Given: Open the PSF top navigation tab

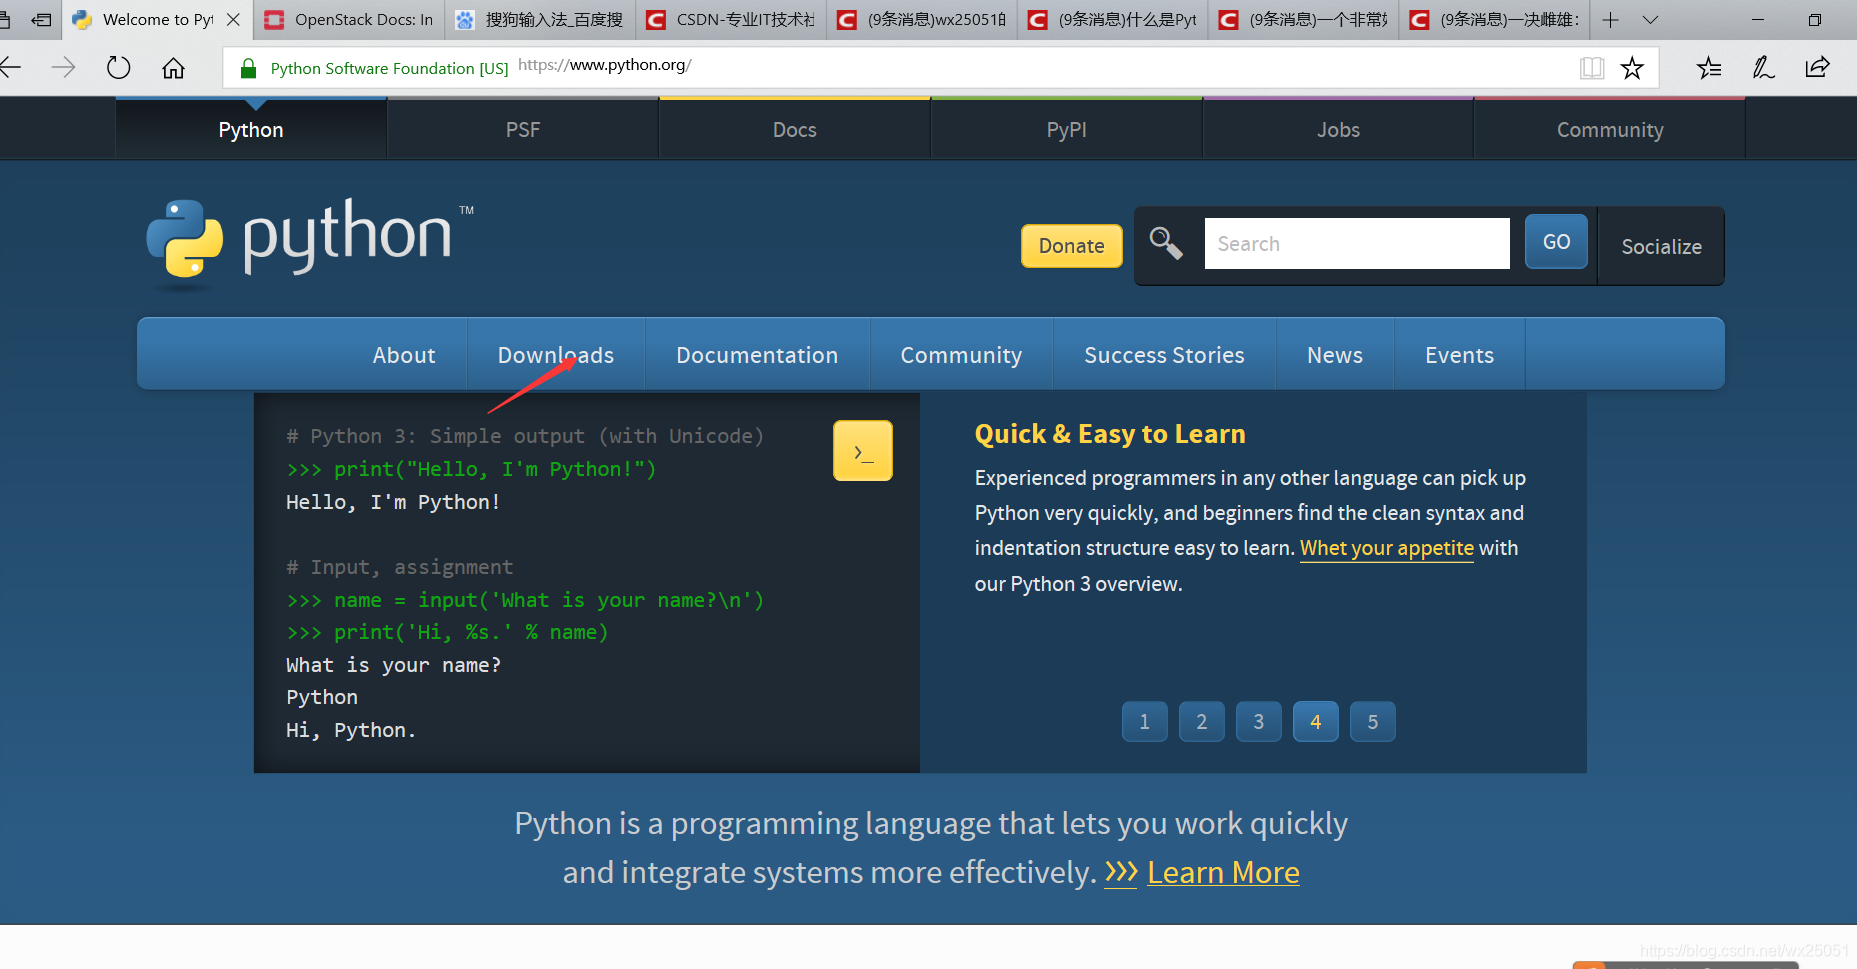Looking at the screenshot, I should [x=523, y=129].
